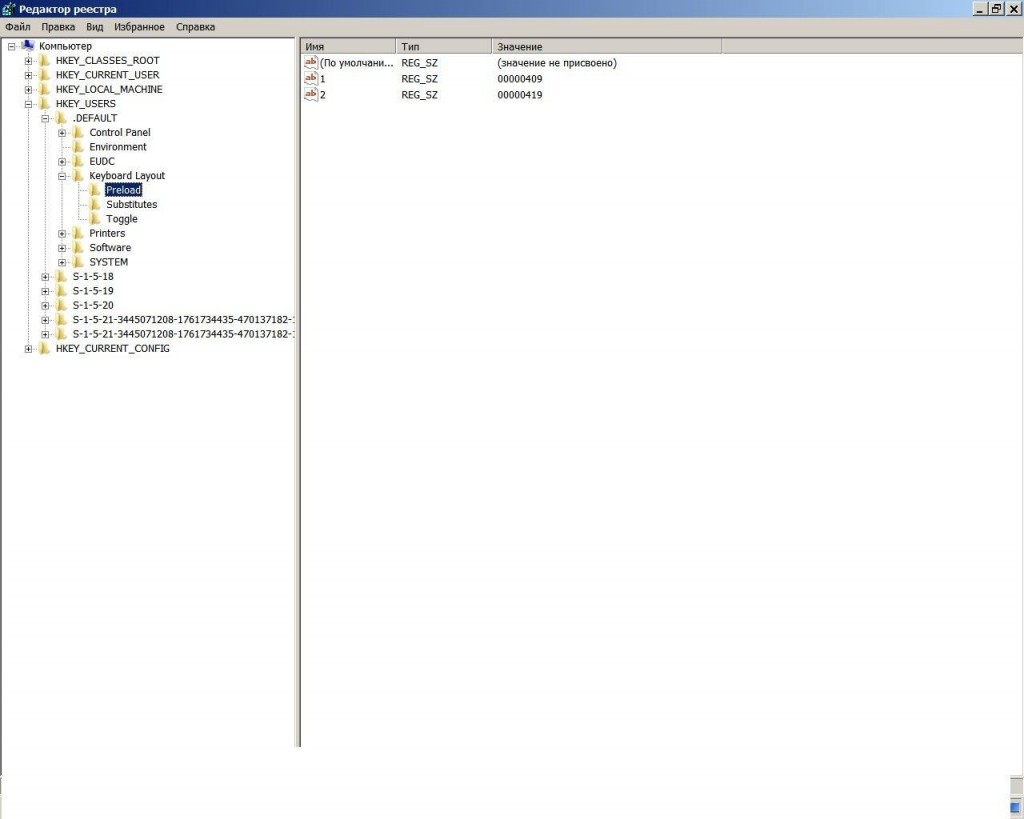Click the icon next to (По умолчанию) value
The image size is (1024, 819).
click(310, 62)
